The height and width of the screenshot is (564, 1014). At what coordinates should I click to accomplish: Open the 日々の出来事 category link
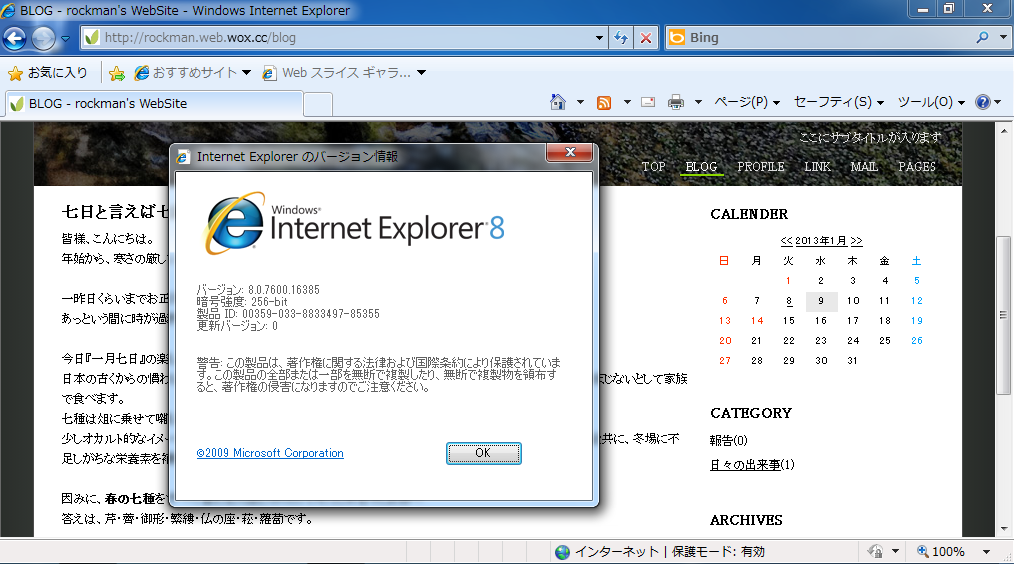(745, 465)
